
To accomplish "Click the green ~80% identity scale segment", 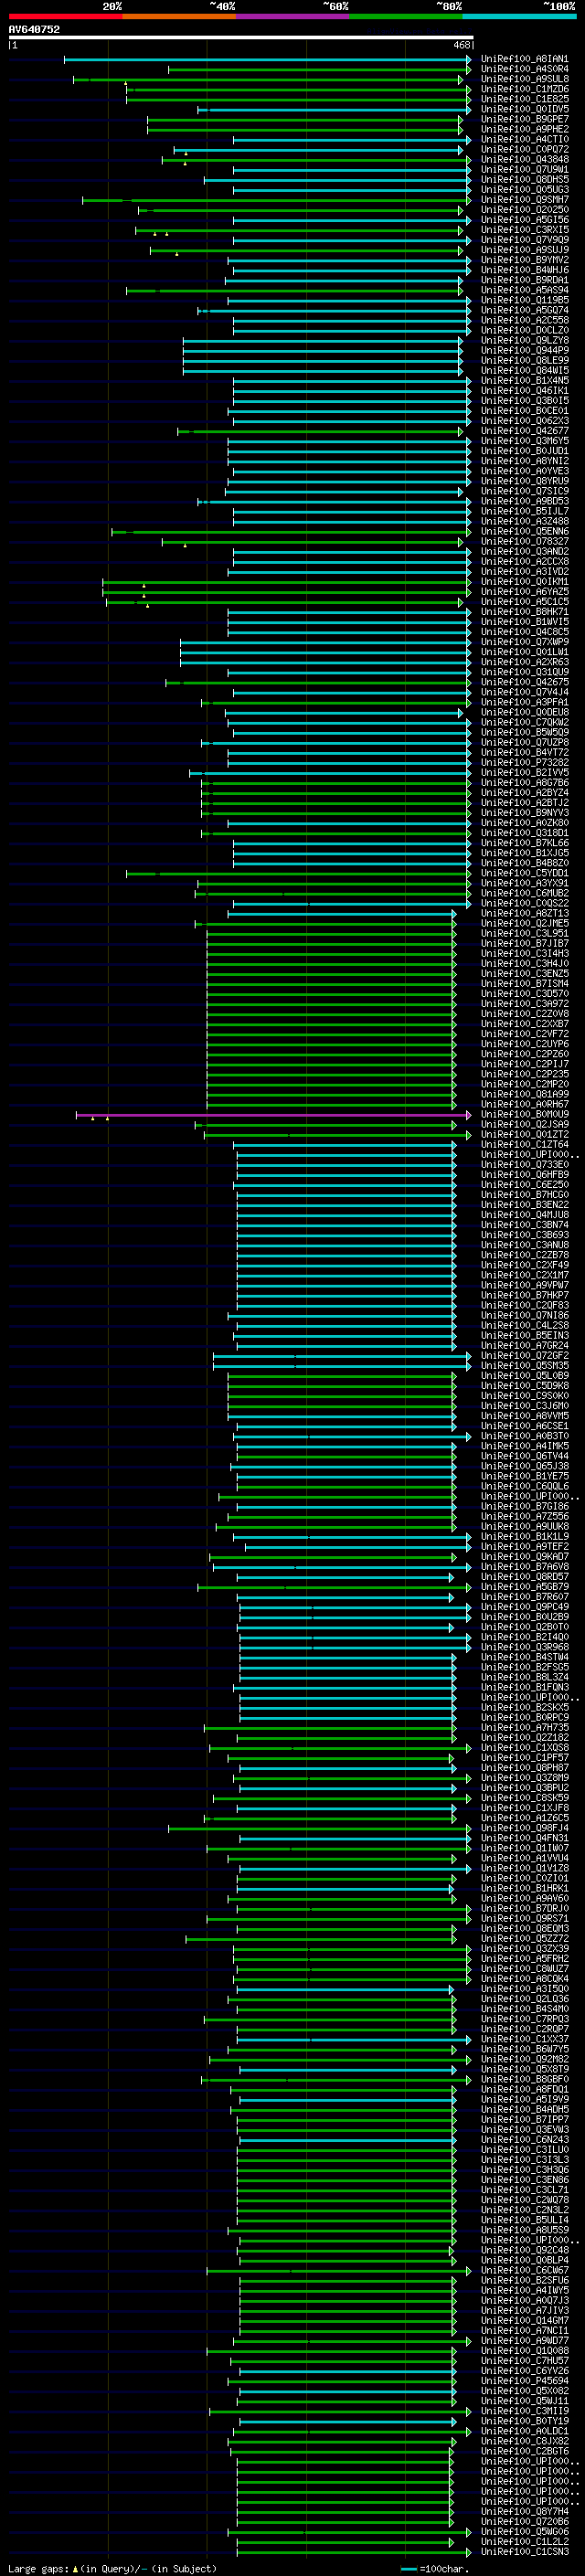I will tap(406, 16).
